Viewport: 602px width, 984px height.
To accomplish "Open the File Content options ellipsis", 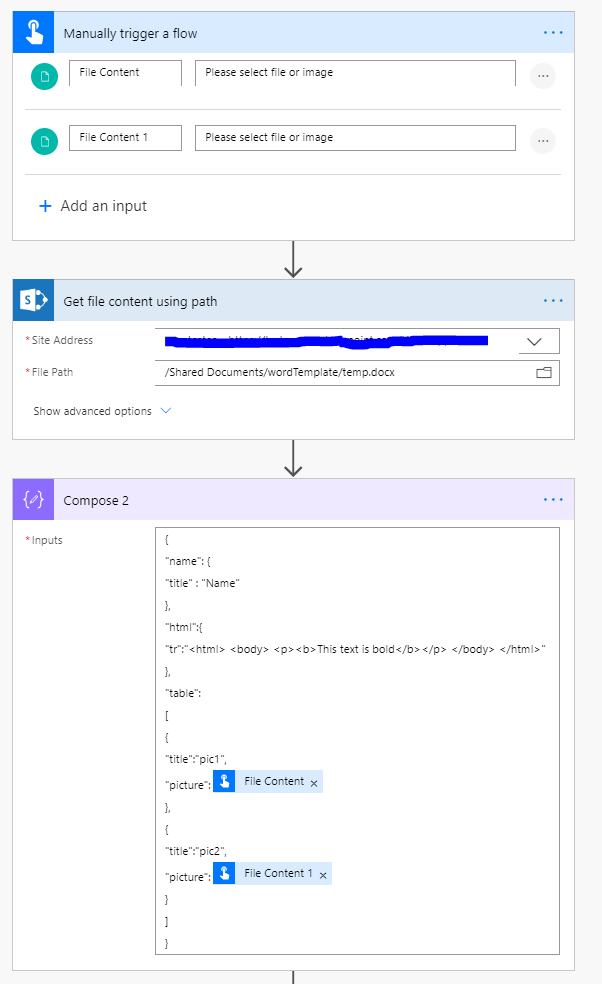I will pos(543,76).
